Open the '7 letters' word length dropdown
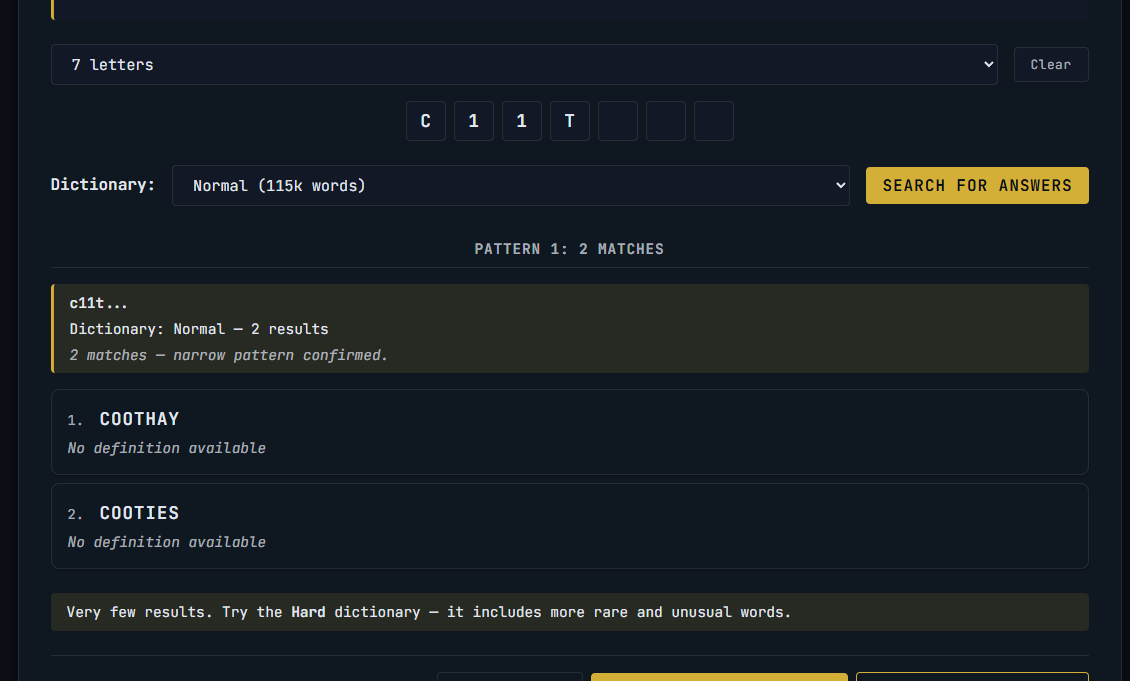This screenshot has width=1130, height=681. (523, 64)
